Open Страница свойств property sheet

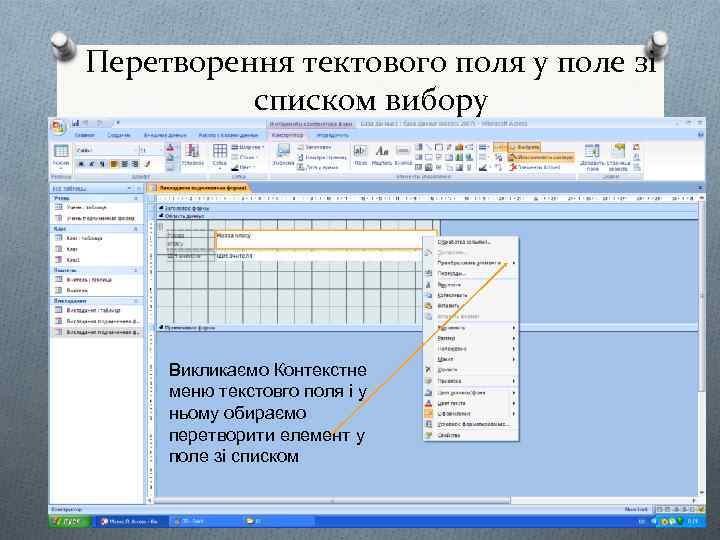pos(618,157)
